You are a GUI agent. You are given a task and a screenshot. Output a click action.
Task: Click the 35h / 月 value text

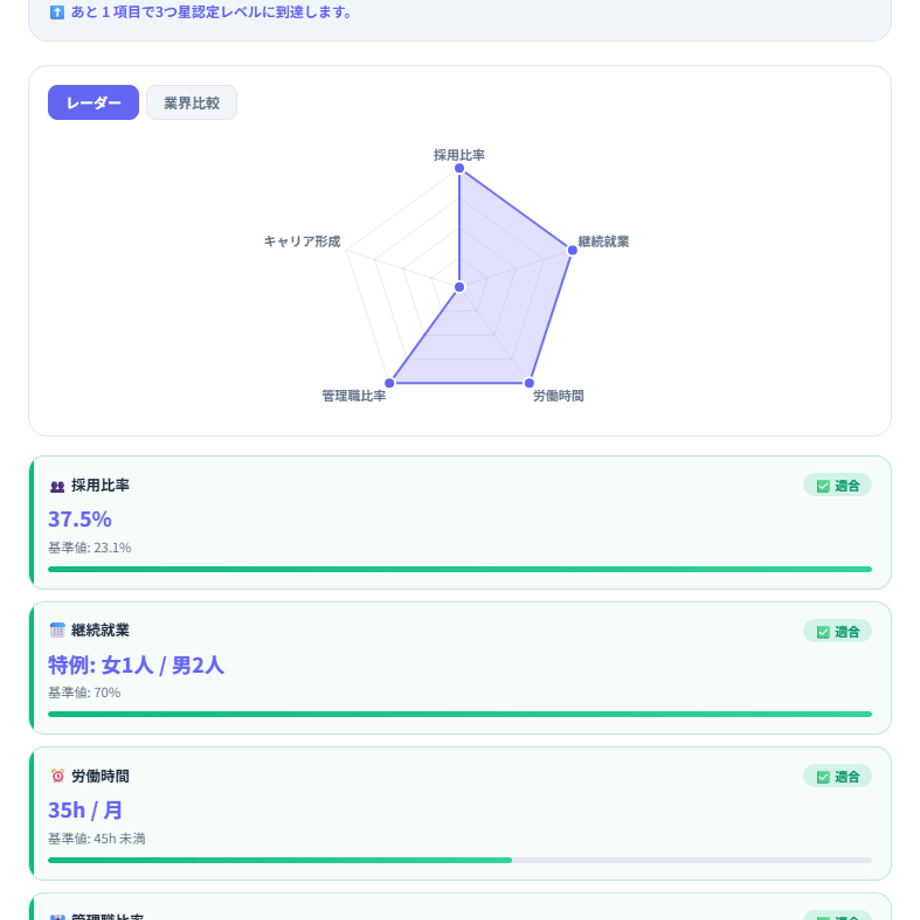[x=85, y=810]
